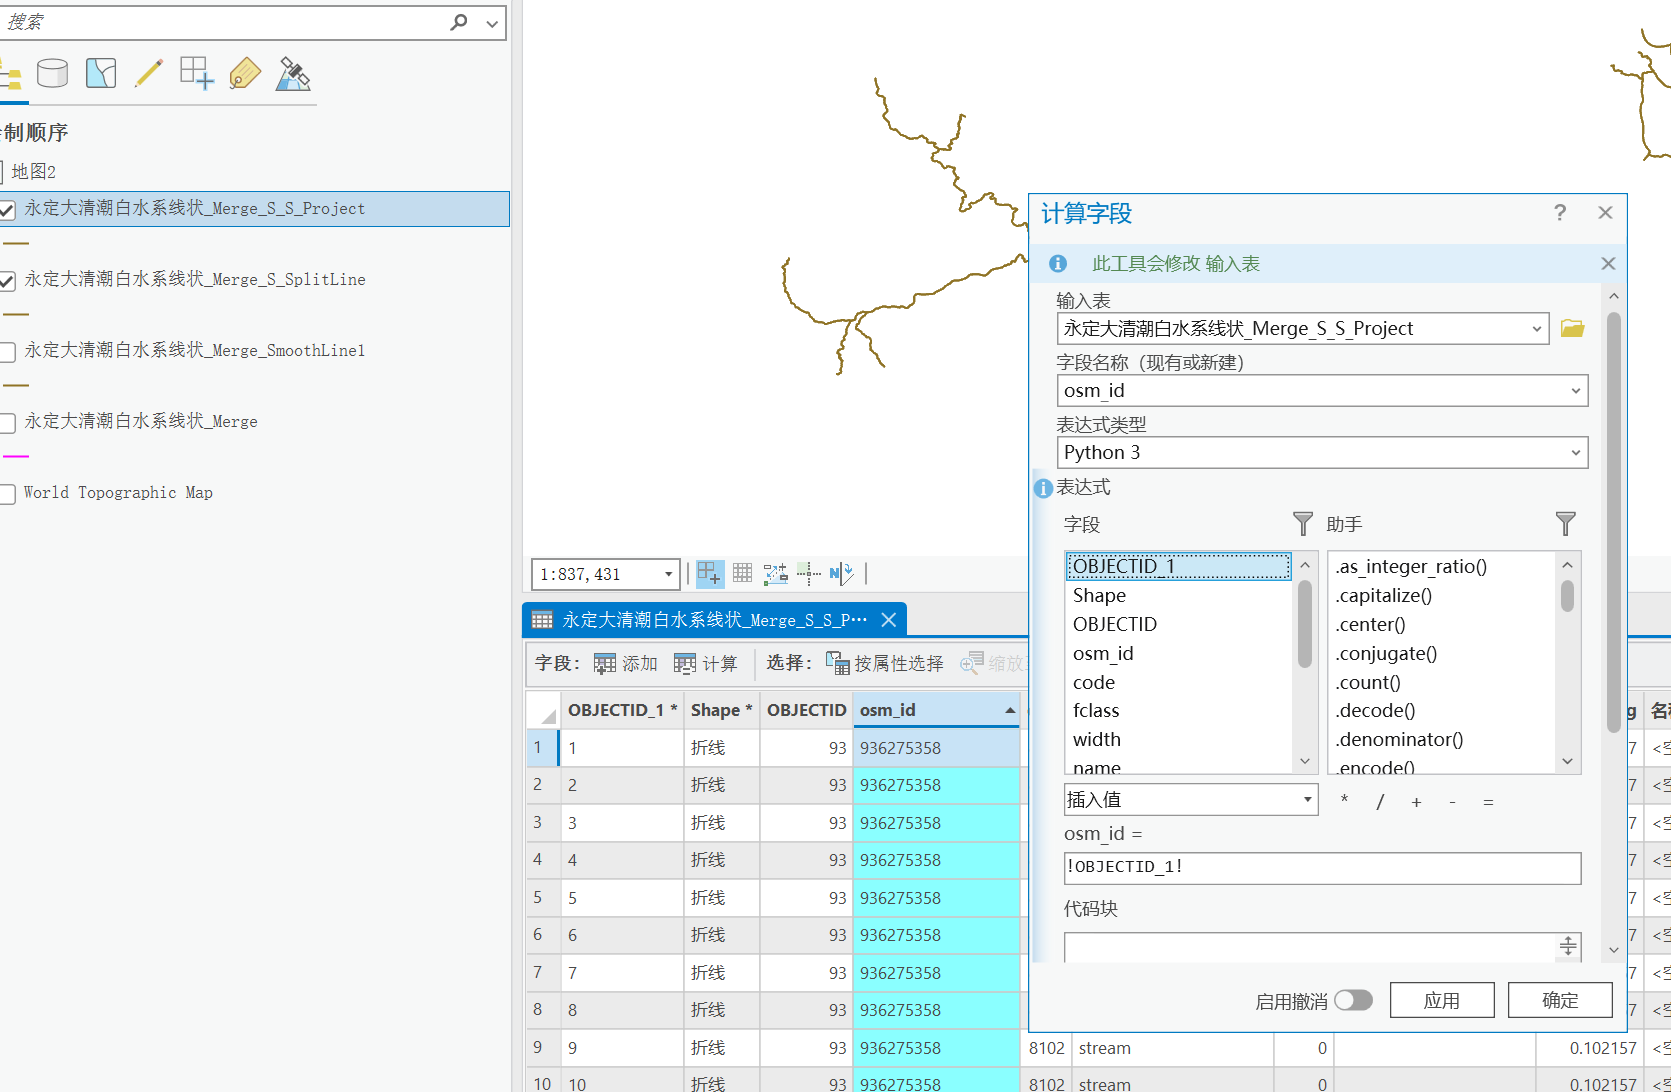Viewport: 1671px width, 1092px height.
Task: Insert plus operator in expression
Action: [x=1416, y=801]
